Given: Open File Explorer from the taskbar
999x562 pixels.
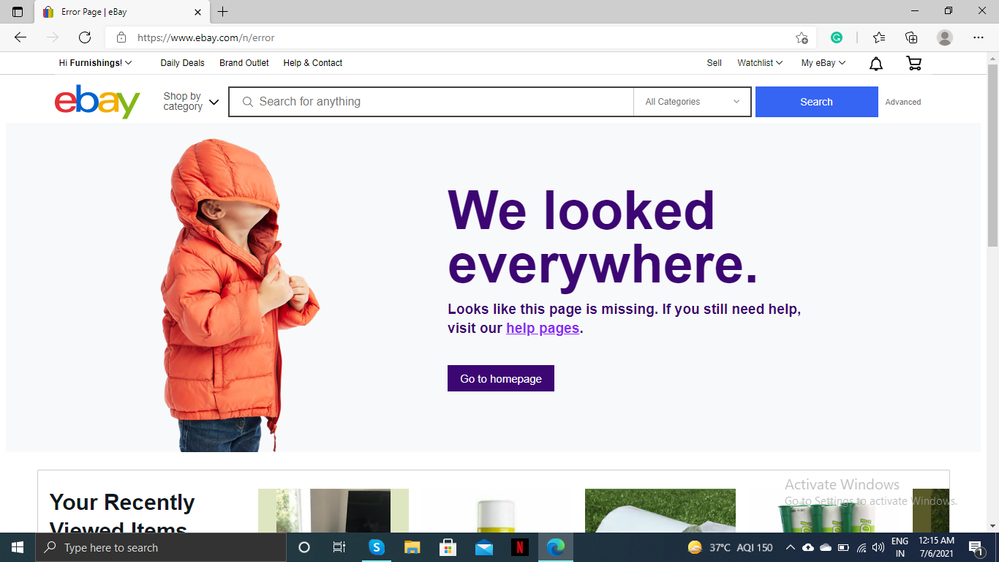Looking at the screenshot, I should pos(412,547).
